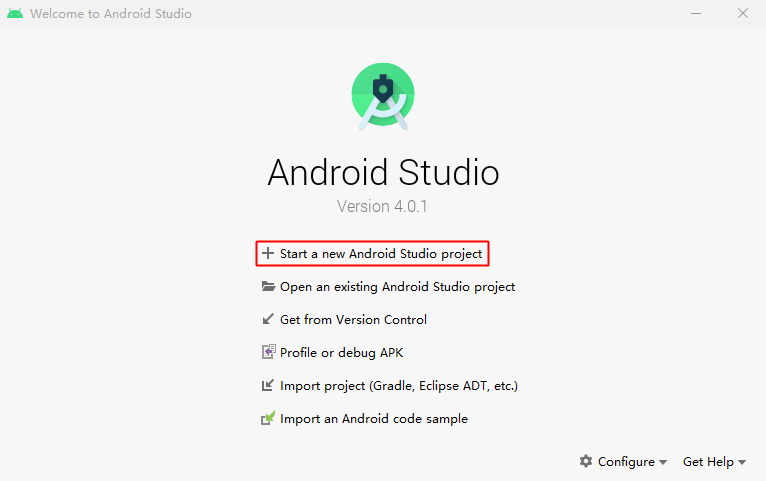Select Import project (Gradle, Eclipse ADT, etc.)
The image size is (766, 481).
coord(399,386)
